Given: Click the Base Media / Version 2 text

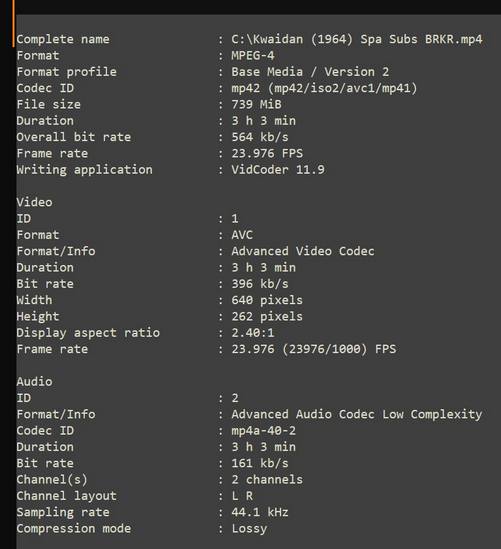Looking at the screenshot, I should 310,72.
